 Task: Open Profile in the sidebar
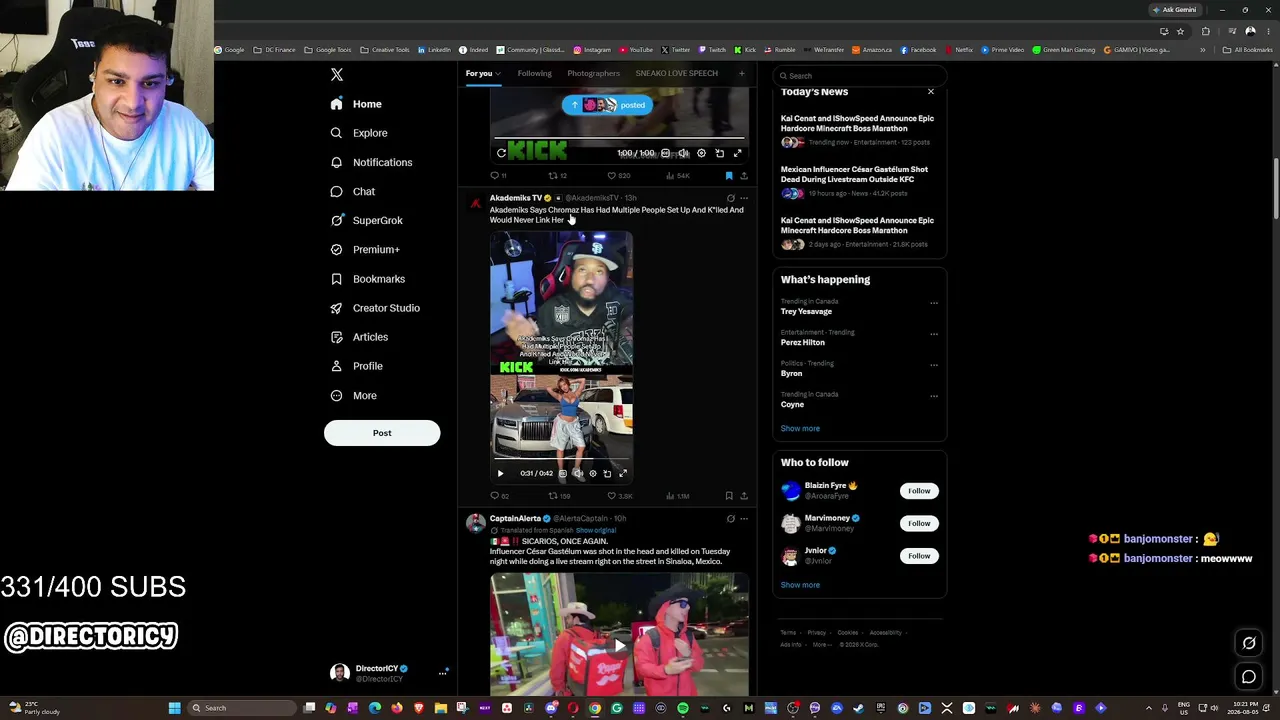pos(357,366)
